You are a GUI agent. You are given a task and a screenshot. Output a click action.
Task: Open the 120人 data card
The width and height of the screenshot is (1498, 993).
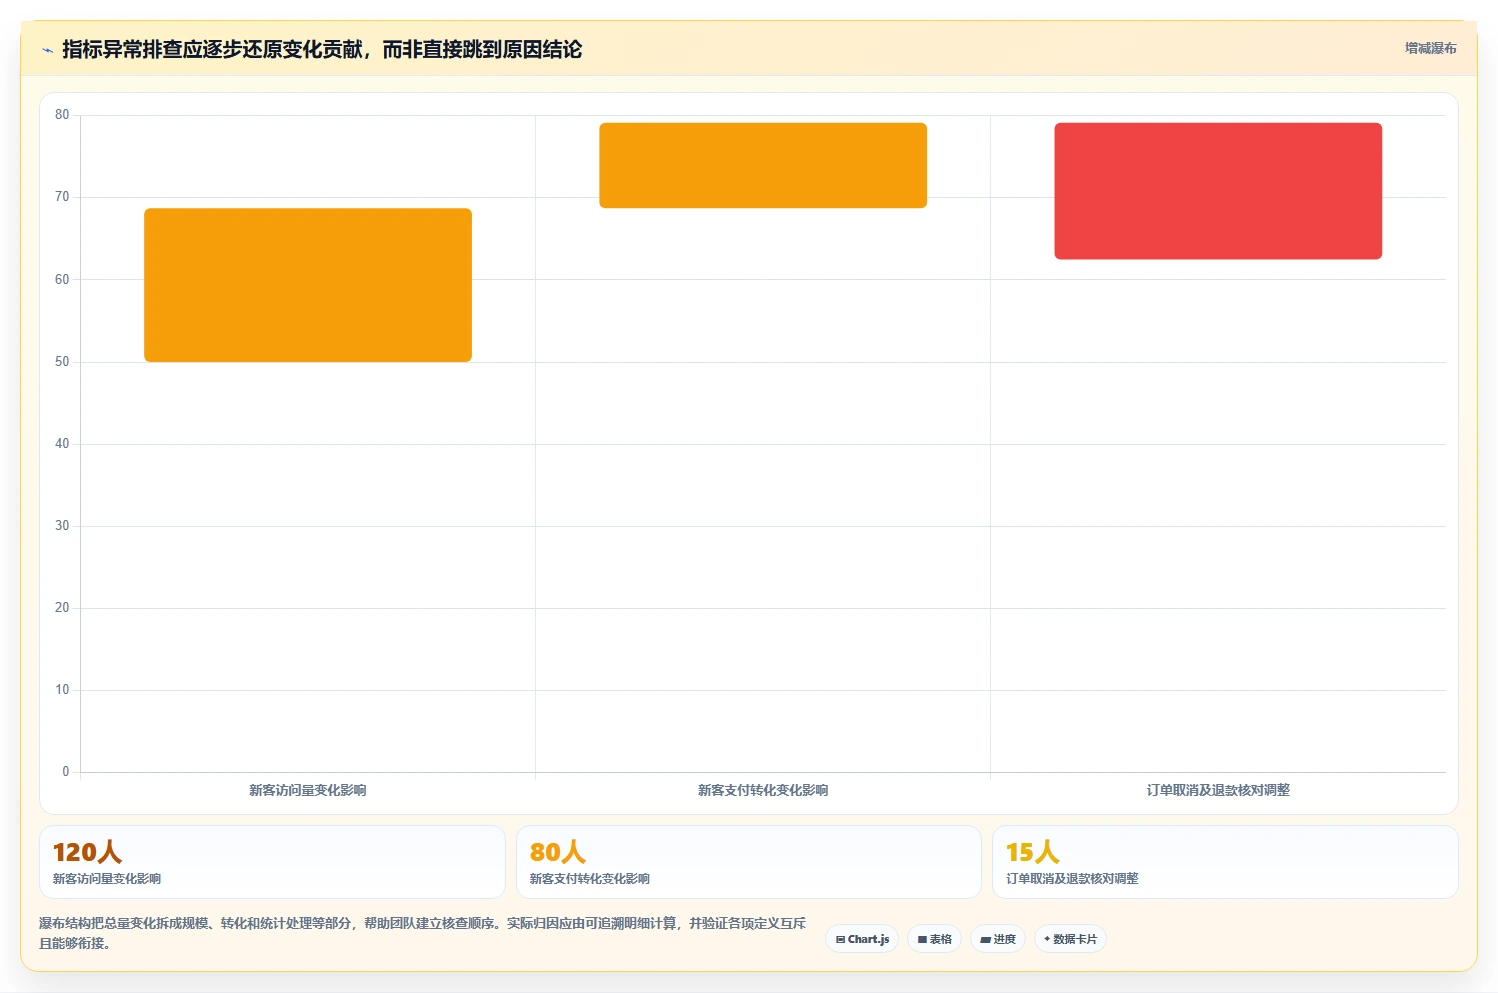pos(272,862)
